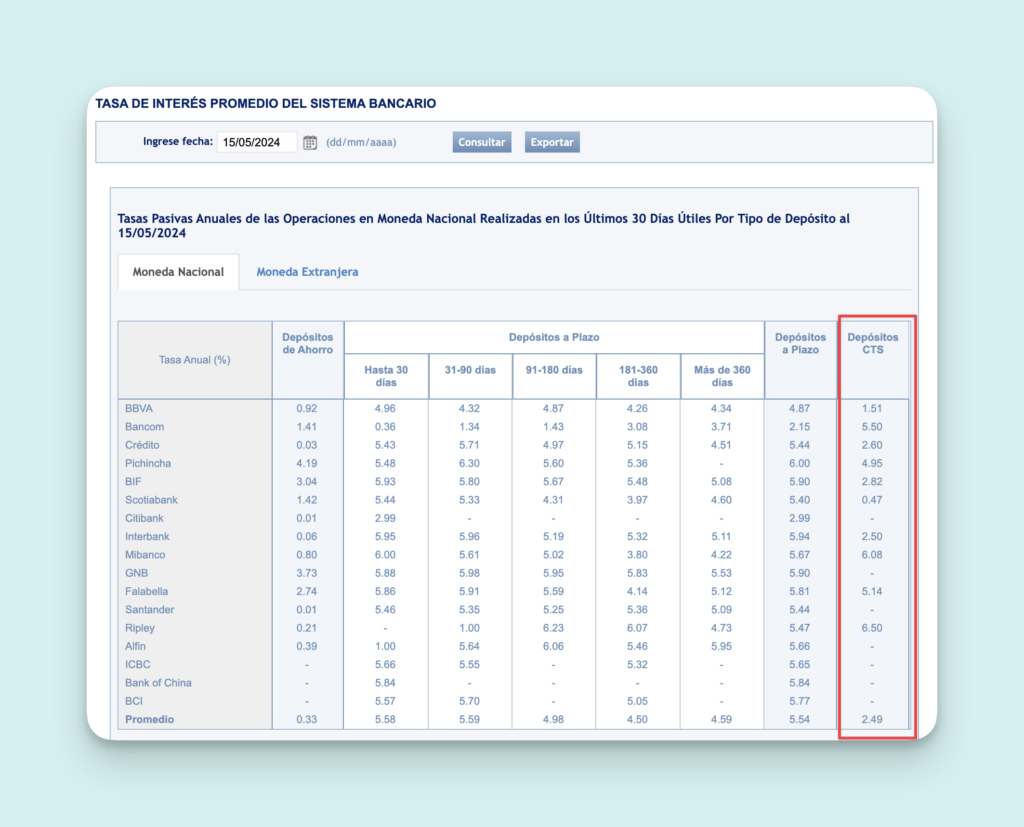Select the 'GNB' row name

coord(136,573)
